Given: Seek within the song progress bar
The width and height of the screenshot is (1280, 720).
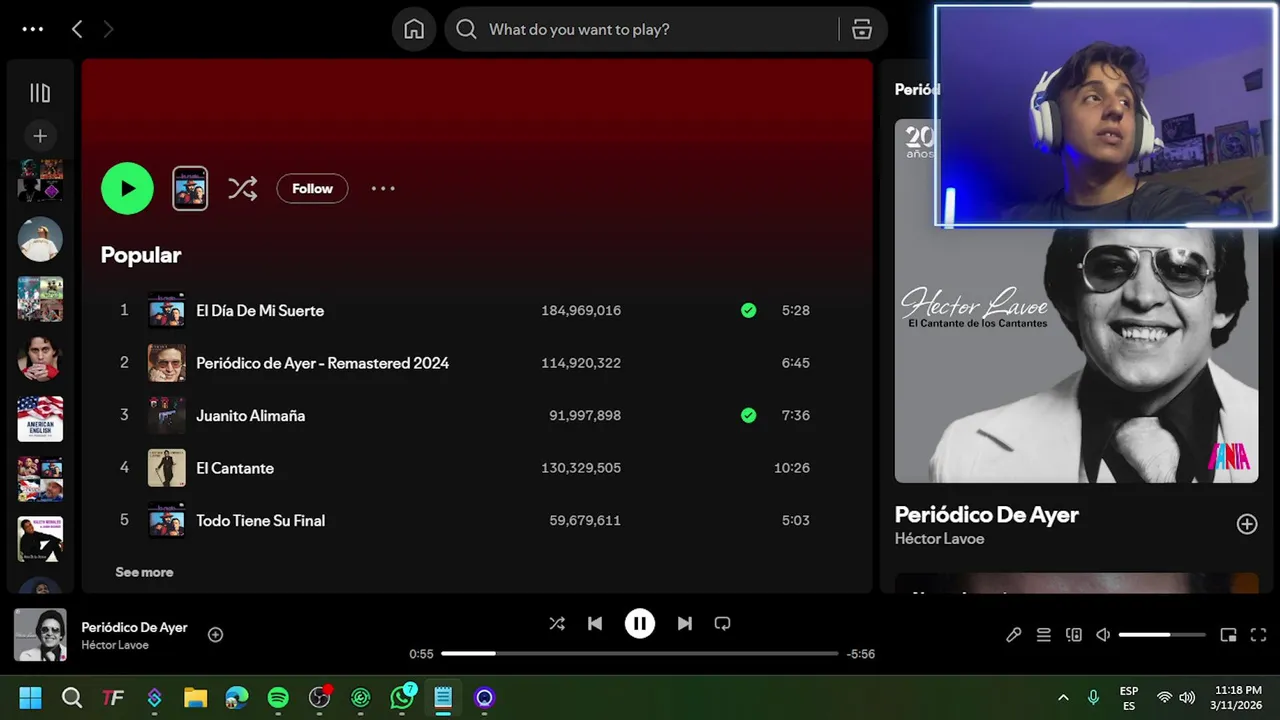Looking at the screenshot, I should [640, 654].
